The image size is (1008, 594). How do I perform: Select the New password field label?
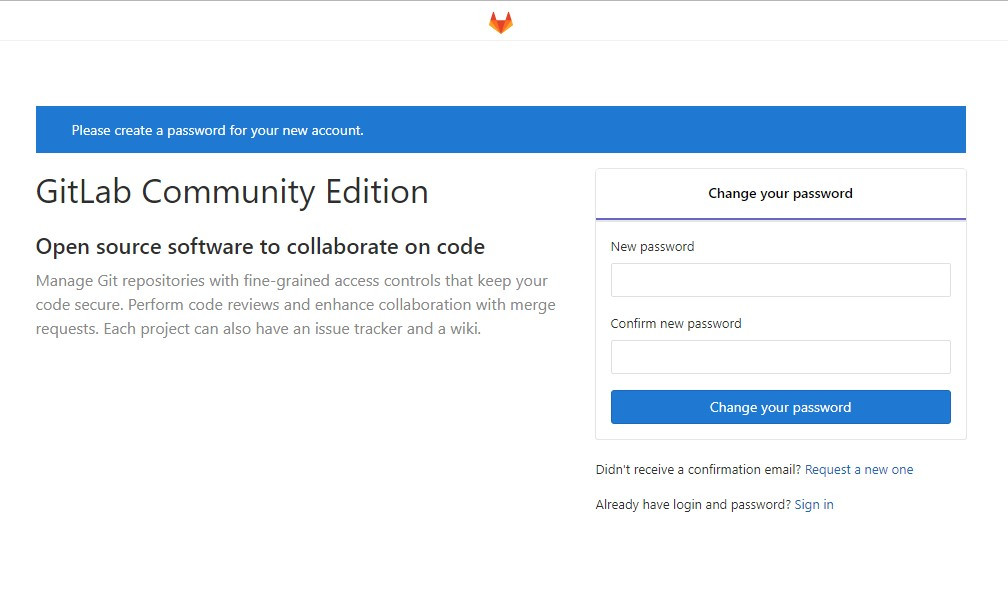coord(652,247)
